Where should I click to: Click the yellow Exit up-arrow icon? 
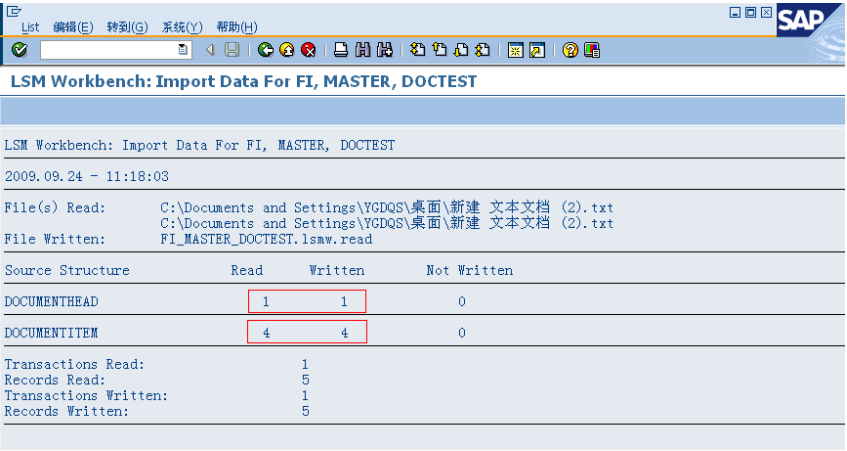(287, 50)
